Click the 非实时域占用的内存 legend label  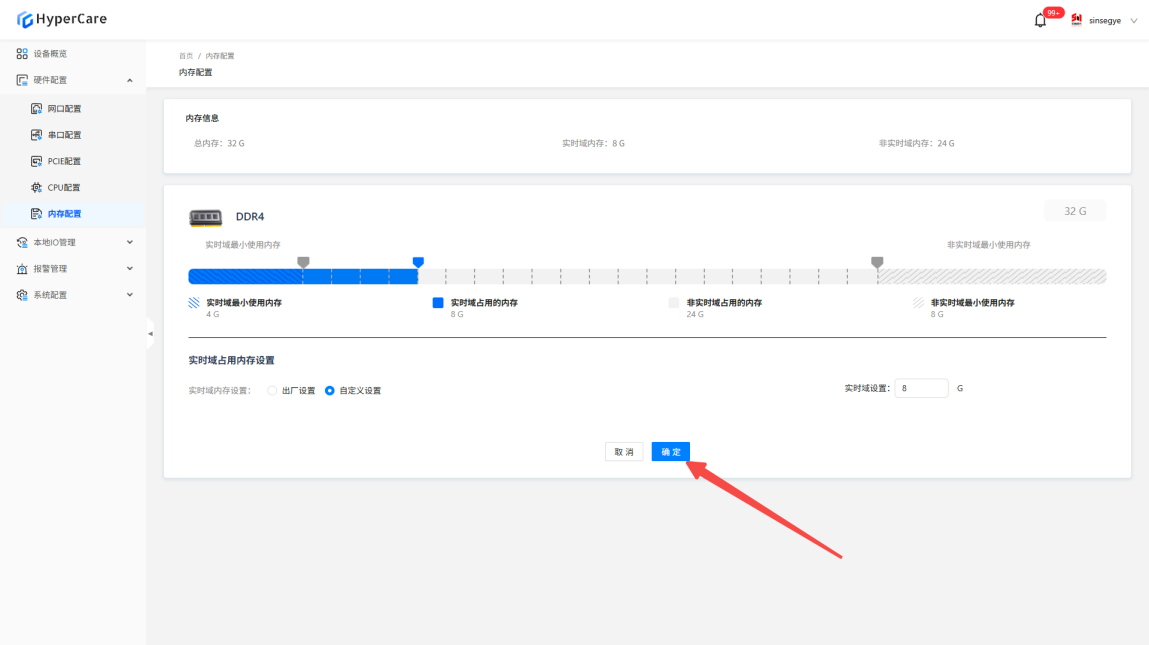point(724,303)
